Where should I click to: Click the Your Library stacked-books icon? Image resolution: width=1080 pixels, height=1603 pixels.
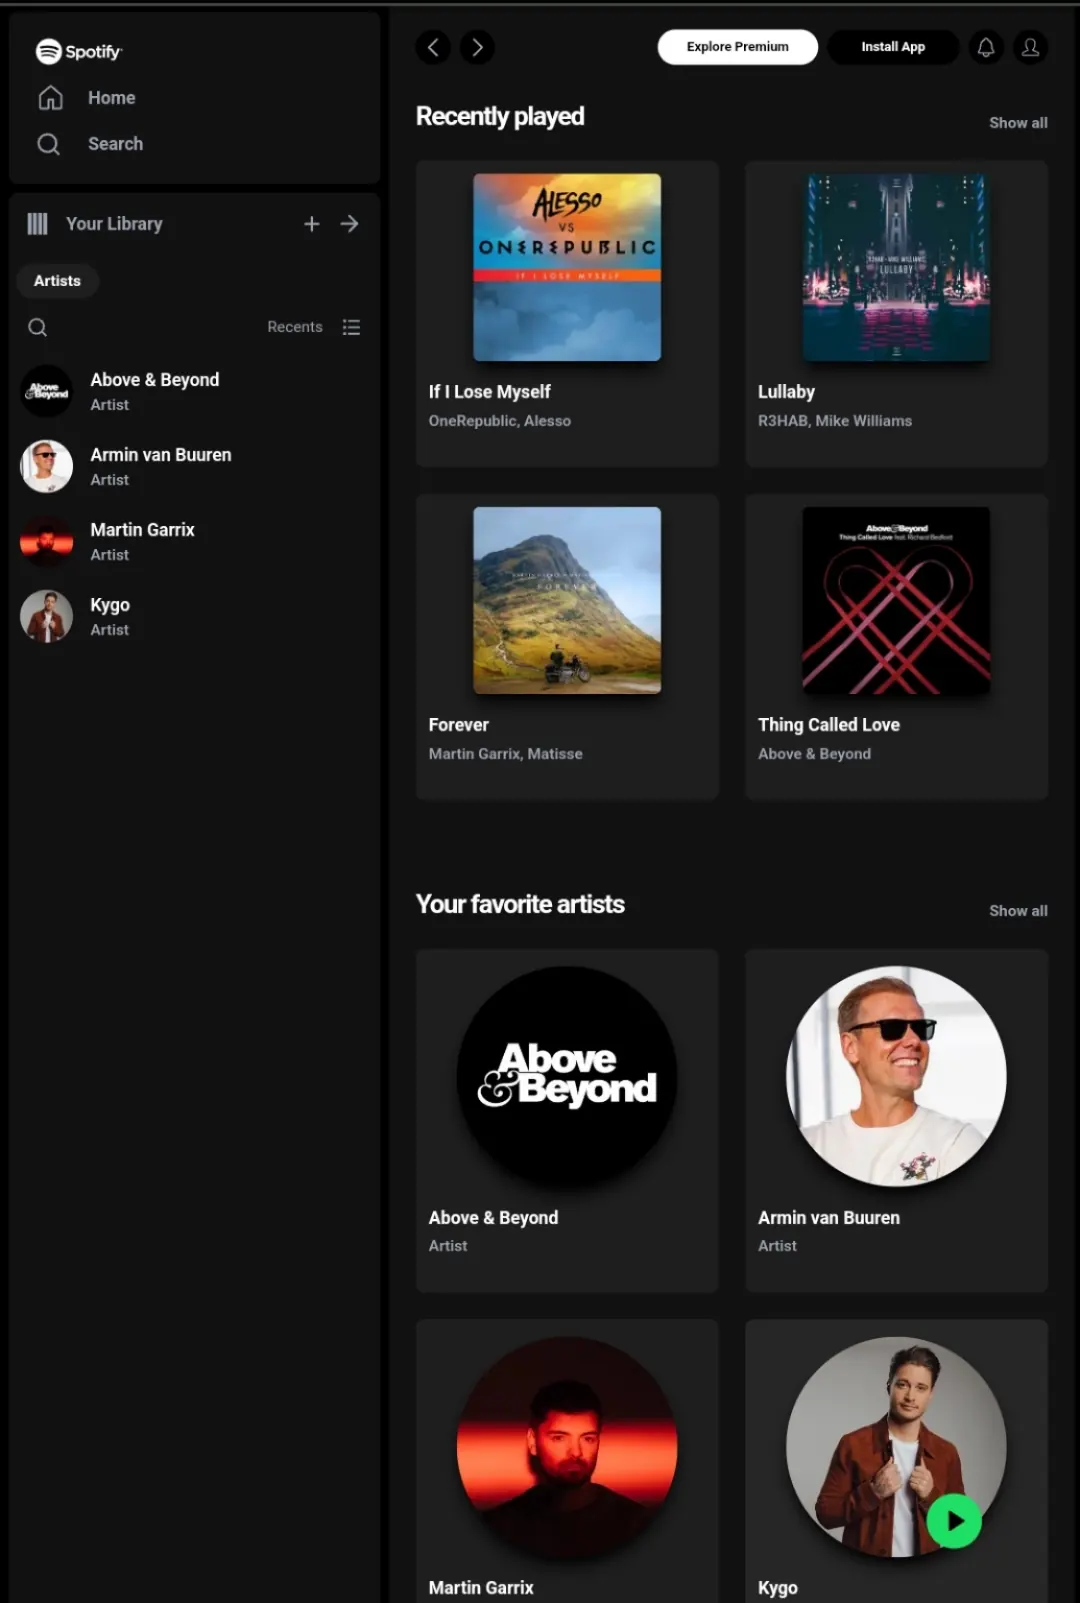pos(37,224)
